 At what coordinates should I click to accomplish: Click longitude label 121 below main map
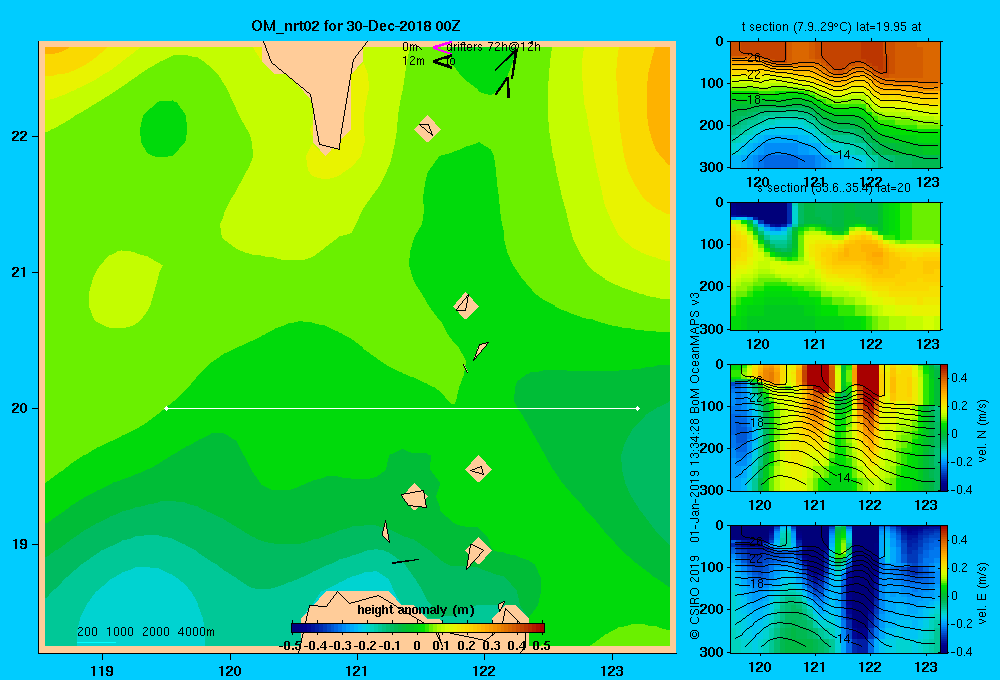357,670
